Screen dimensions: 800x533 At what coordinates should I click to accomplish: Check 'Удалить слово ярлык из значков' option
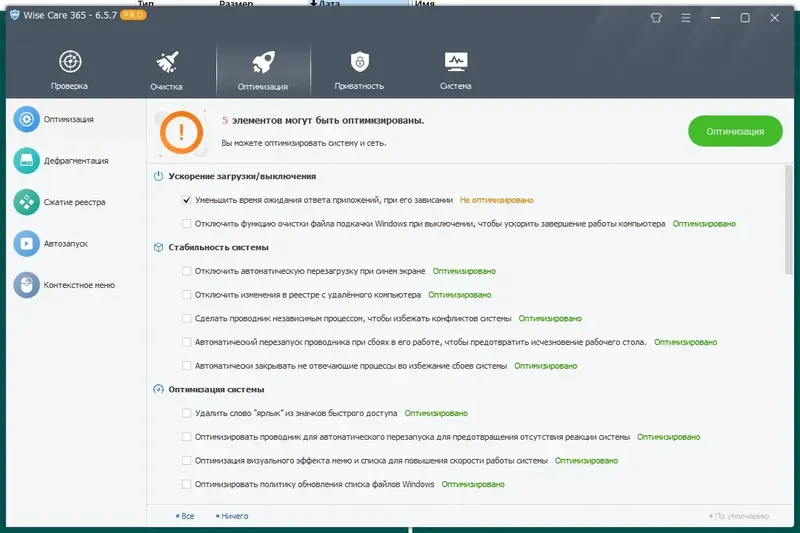pos(187,413)
